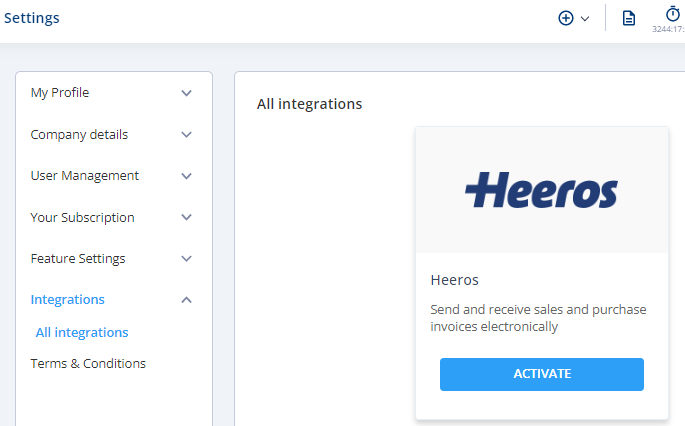Viewport: 685px width, 426px height.
Task: Expand User Management chevron
Action: [187, 176]
